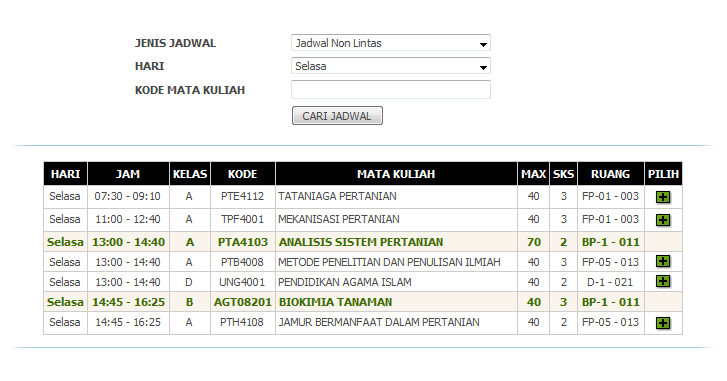The height and width of the screenshot is (381, 727).
Task: Click the CARI JADWAL button
Action: [x=337, y=116]
